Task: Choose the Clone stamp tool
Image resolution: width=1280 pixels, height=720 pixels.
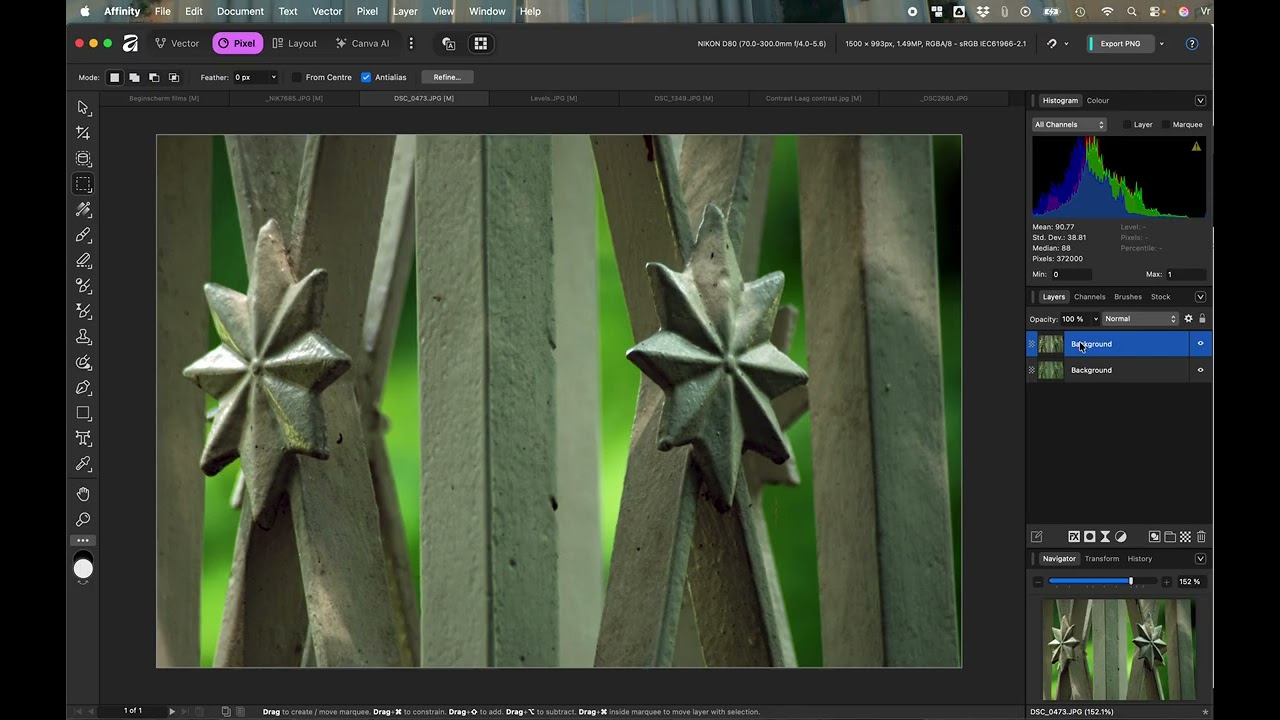Action: [x=83, y=337]
